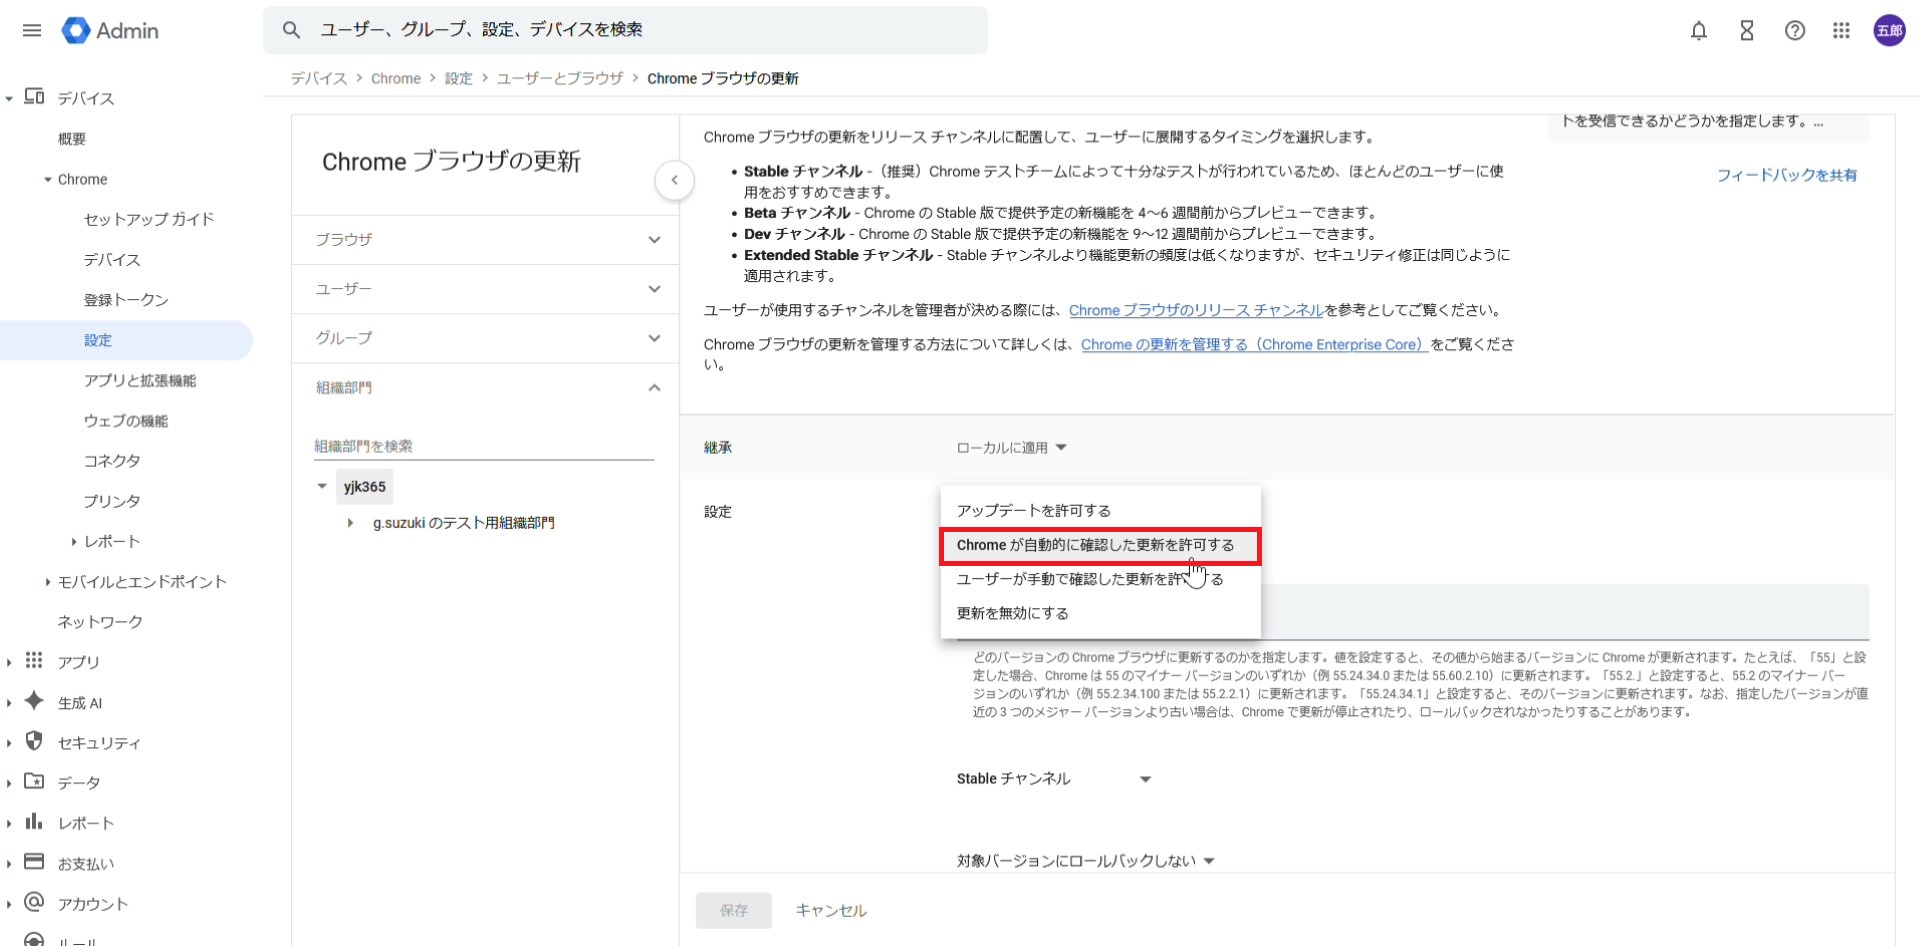This screenshot has width=1920, height=946.
Task: Click the Google Admin logo
Action: point(110,31)
